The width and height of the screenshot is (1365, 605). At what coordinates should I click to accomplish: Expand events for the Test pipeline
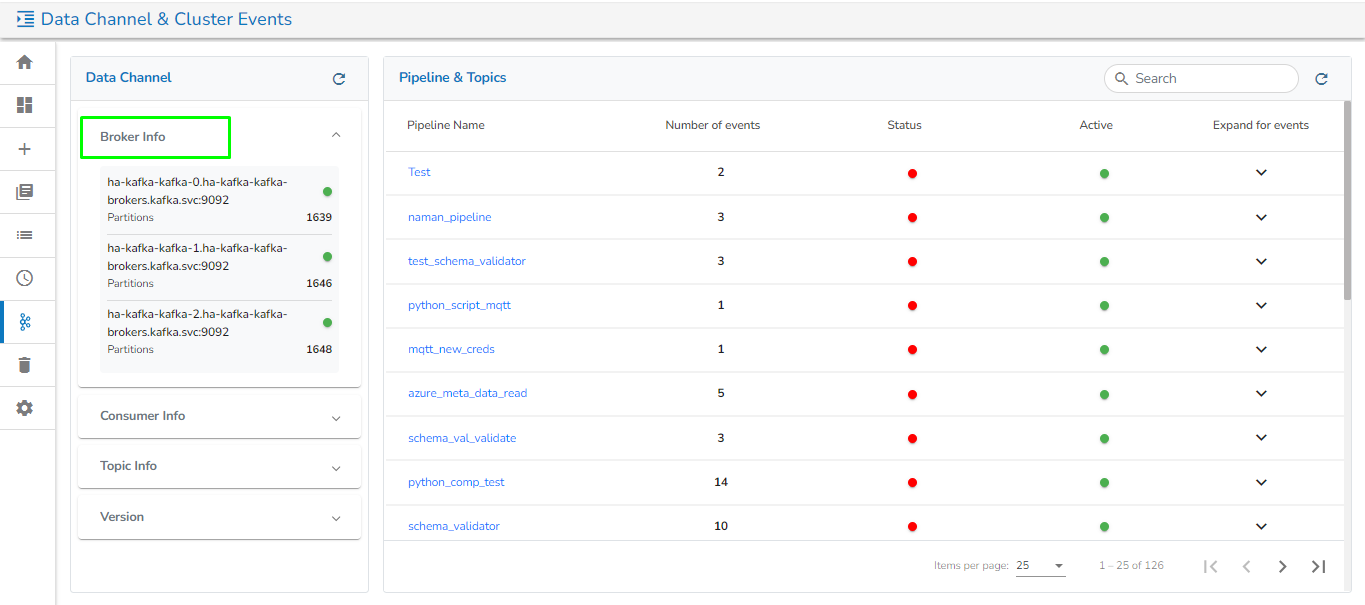1261,173
